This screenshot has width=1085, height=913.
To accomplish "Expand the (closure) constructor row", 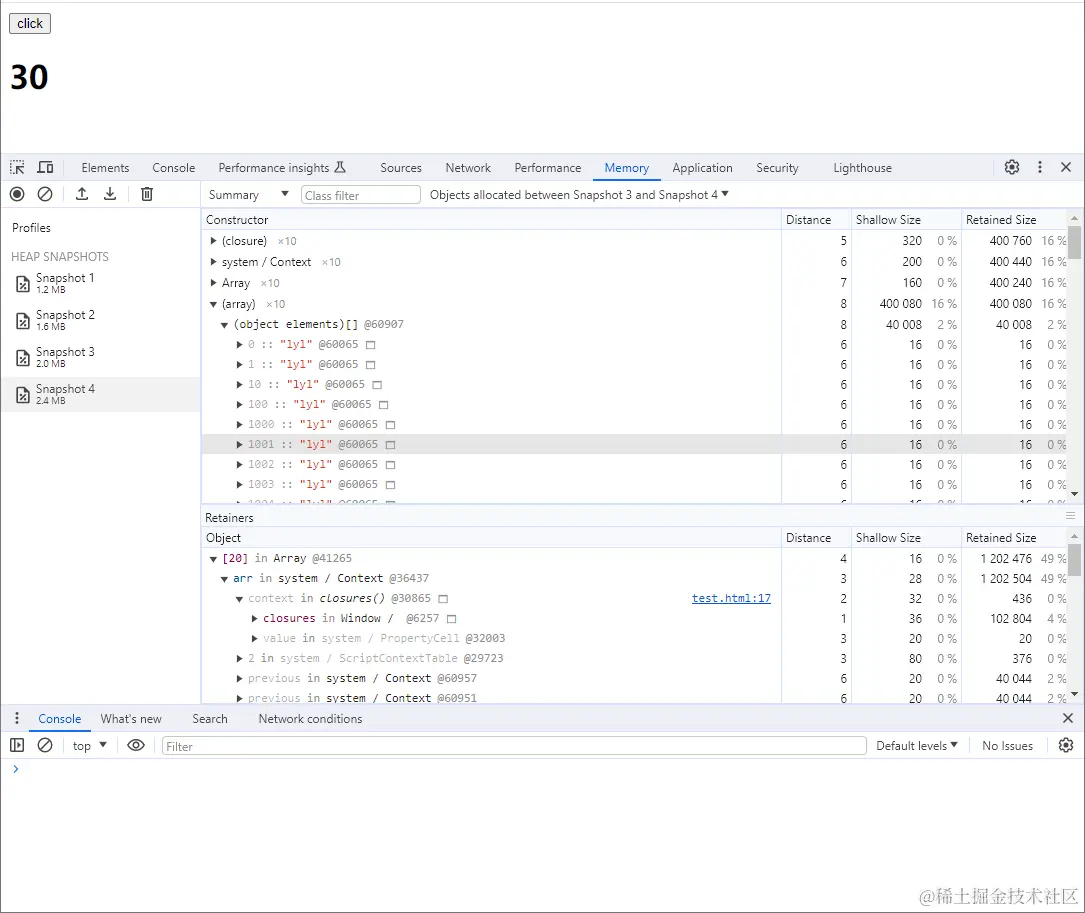I will [x=213, y=241].
